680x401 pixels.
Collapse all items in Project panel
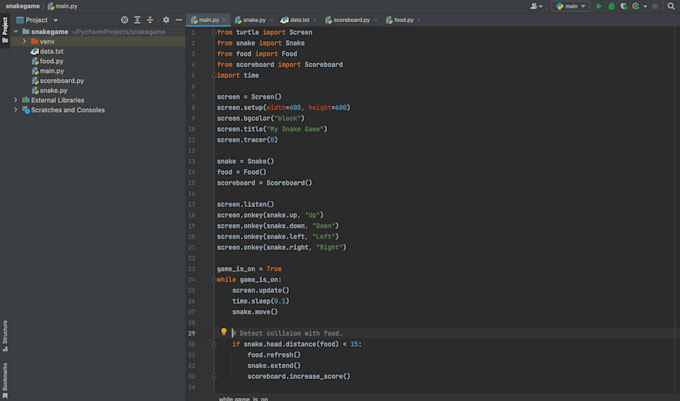pyautogui.click(x=150, y=20)
